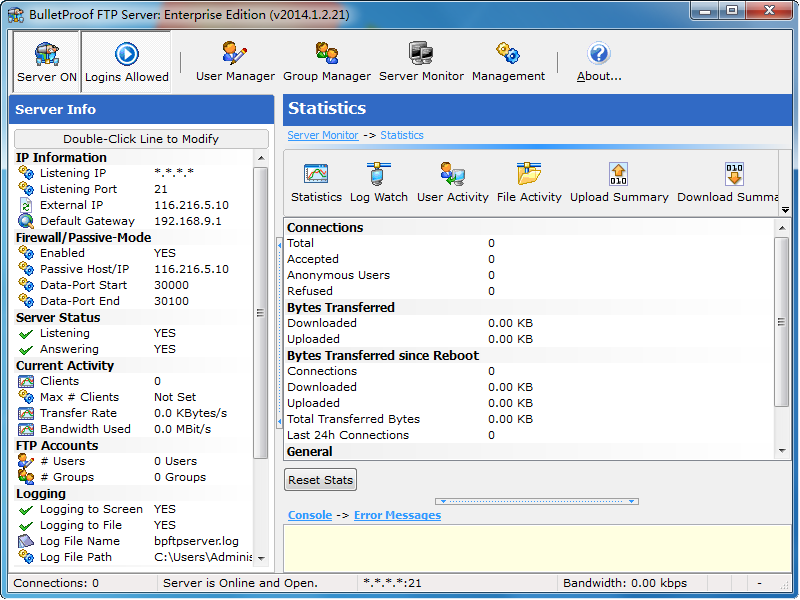Click the Double-Click Line to Modify header
This screenshot has width=800, height=600.
(141, 139)
